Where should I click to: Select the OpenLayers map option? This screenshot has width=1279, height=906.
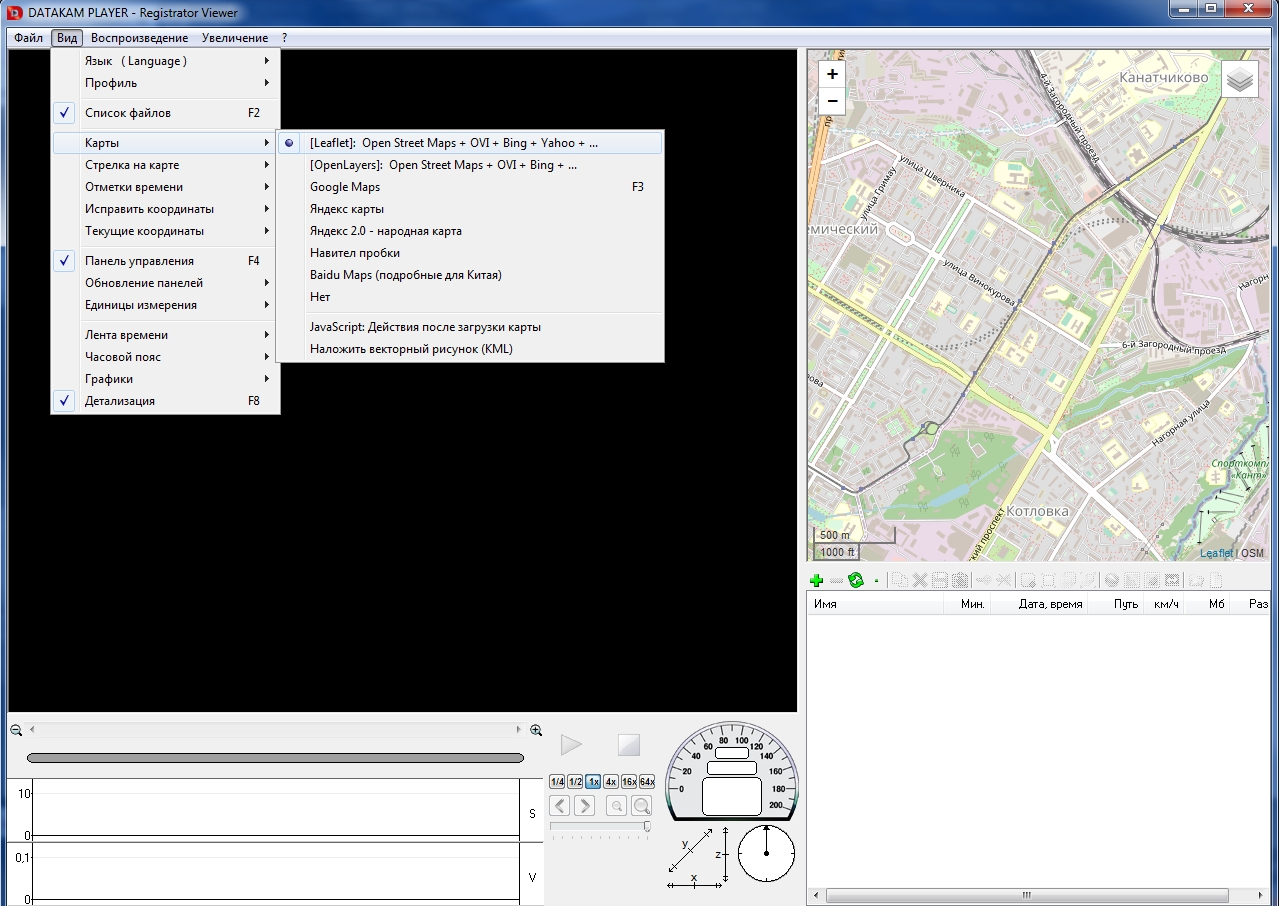tap(443, 165)
